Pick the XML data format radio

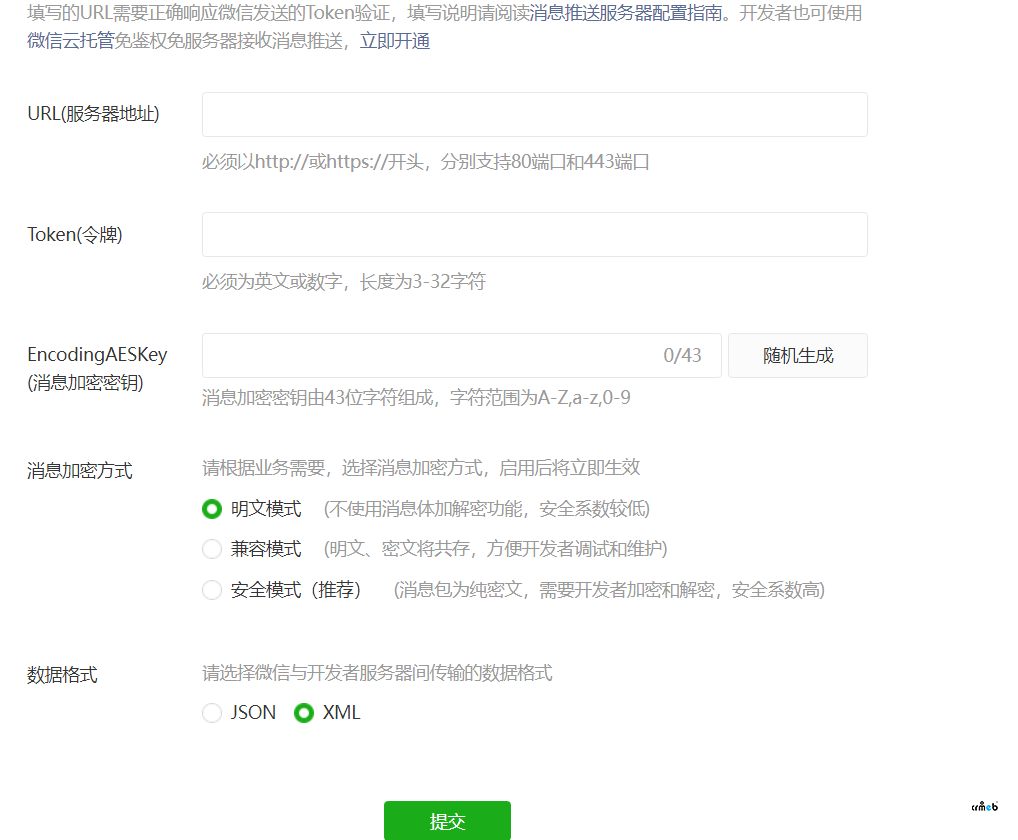coord(304,713)
